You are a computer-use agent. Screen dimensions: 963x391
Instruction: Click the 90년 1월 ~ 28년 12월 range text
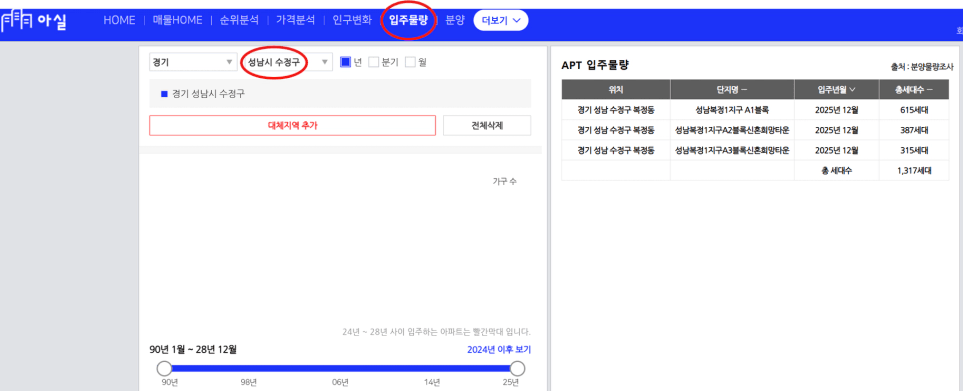193,350
